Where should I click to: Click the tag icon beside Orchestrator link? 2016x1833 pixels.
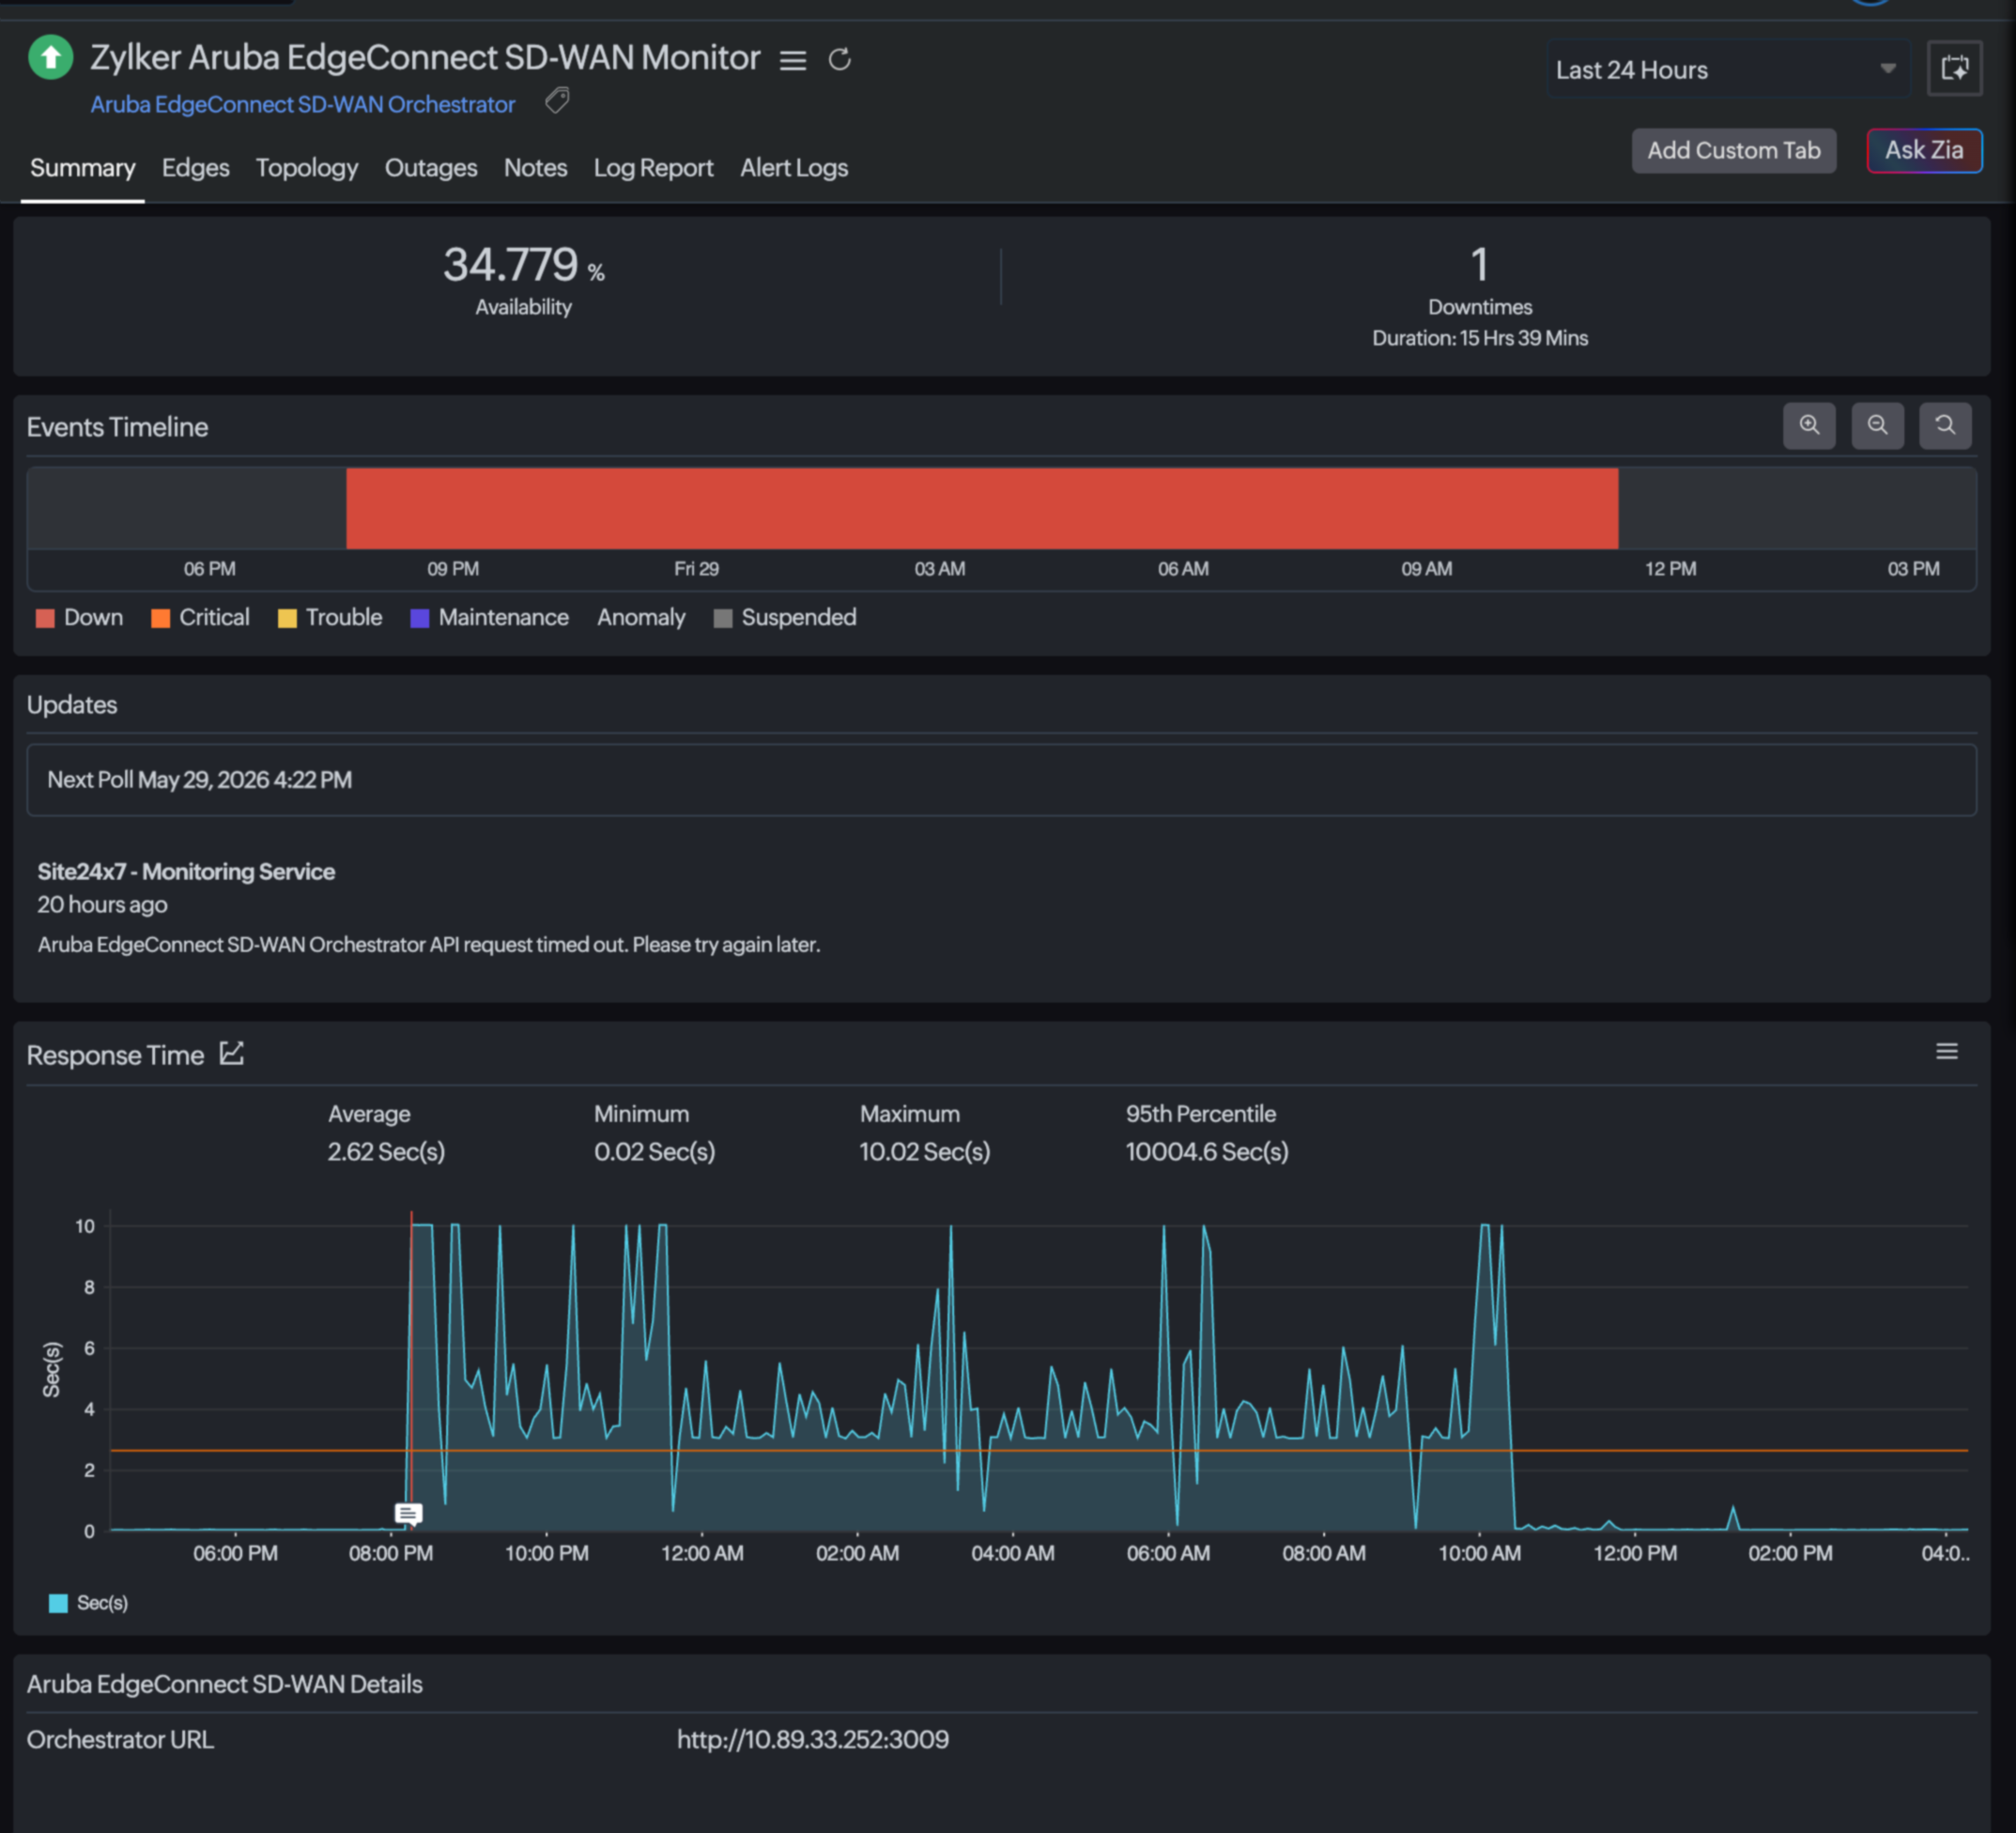[557, 101]
